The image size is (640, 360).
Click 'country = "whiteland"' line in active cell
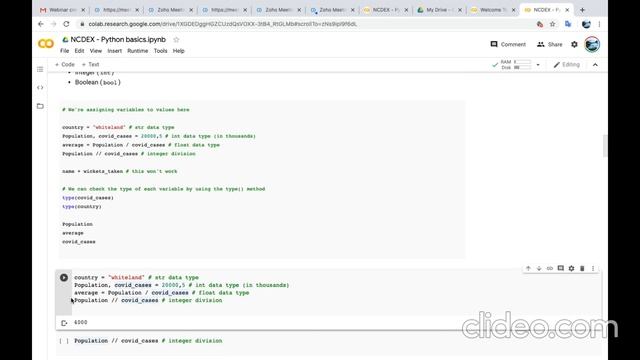[136, 278]
